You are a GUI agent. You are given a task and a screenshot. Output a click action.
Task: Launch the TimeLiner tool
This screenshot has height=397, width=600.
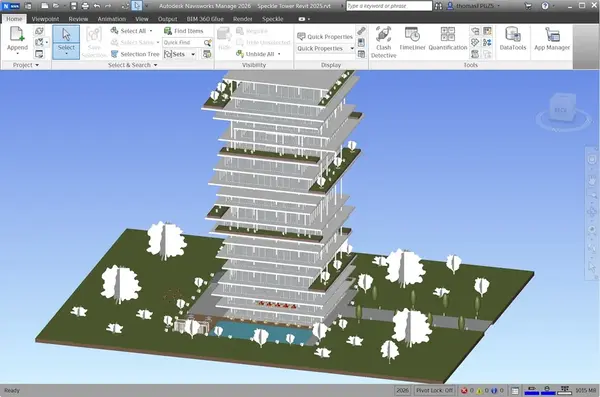coord(412,39)
